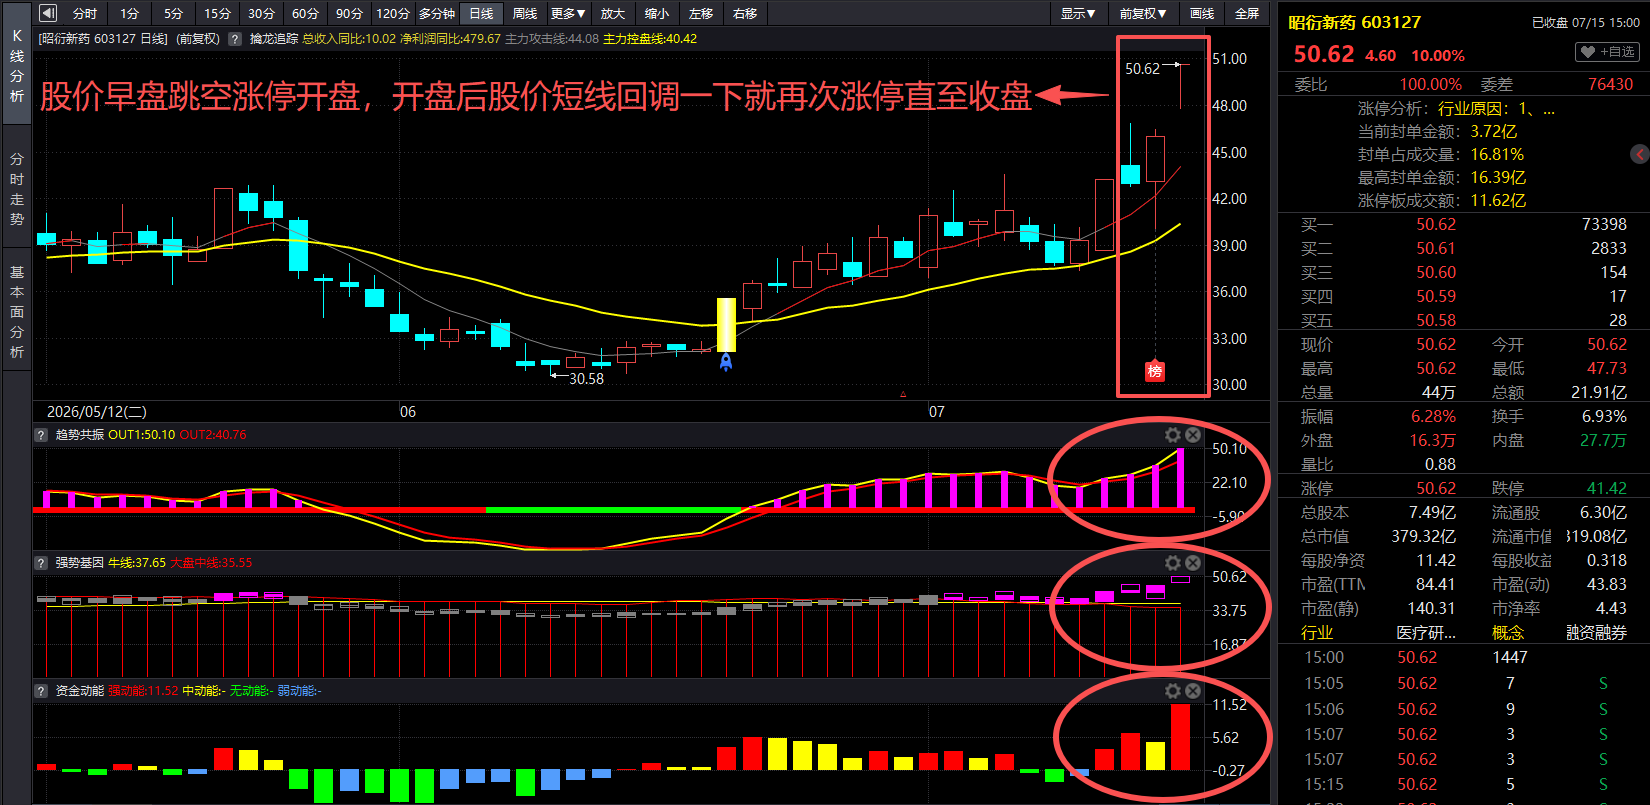
Task: Click the 封单占成交量 value 16.81%
Action: coord(1497,155)
